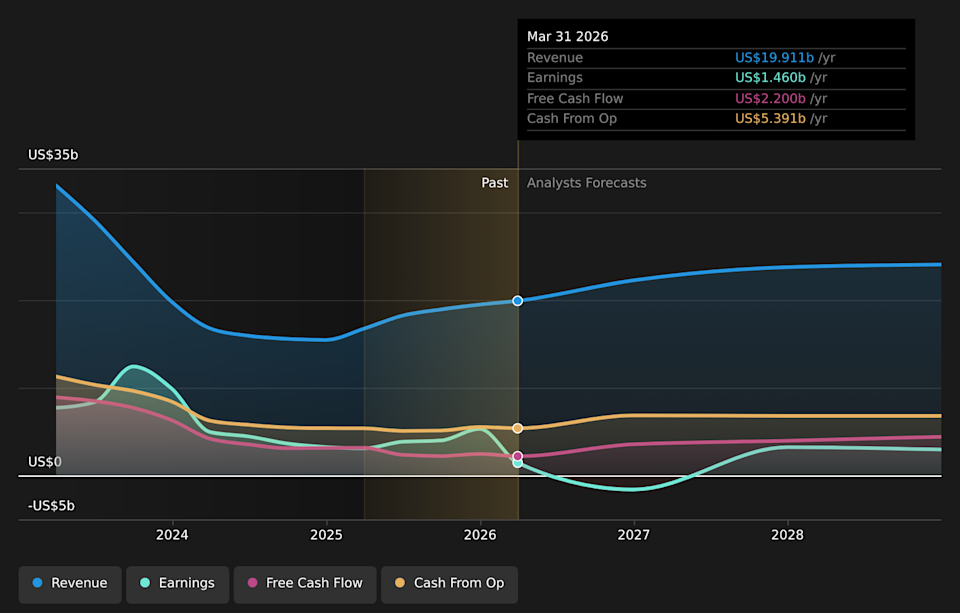Toggle the Free Cash Flow legend series
This screenshot has height=613, width=960.
tap(305, 584)
